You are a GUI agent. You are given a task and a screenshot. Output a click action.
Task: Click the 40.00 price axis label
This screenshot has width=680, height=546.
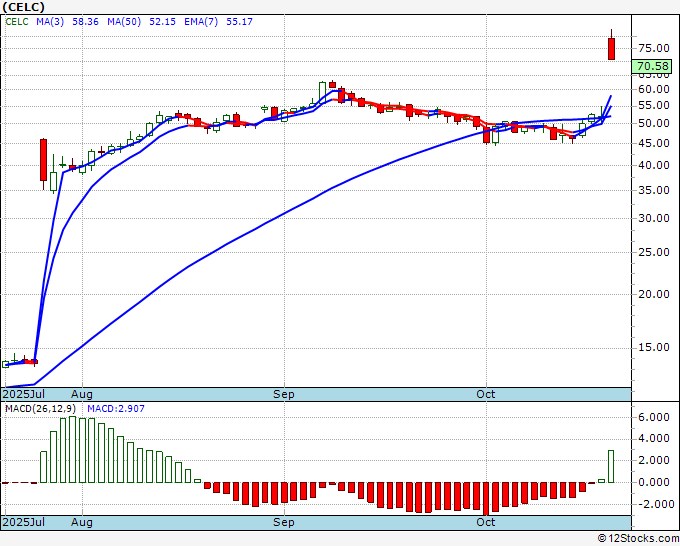(x=654, y=165)
